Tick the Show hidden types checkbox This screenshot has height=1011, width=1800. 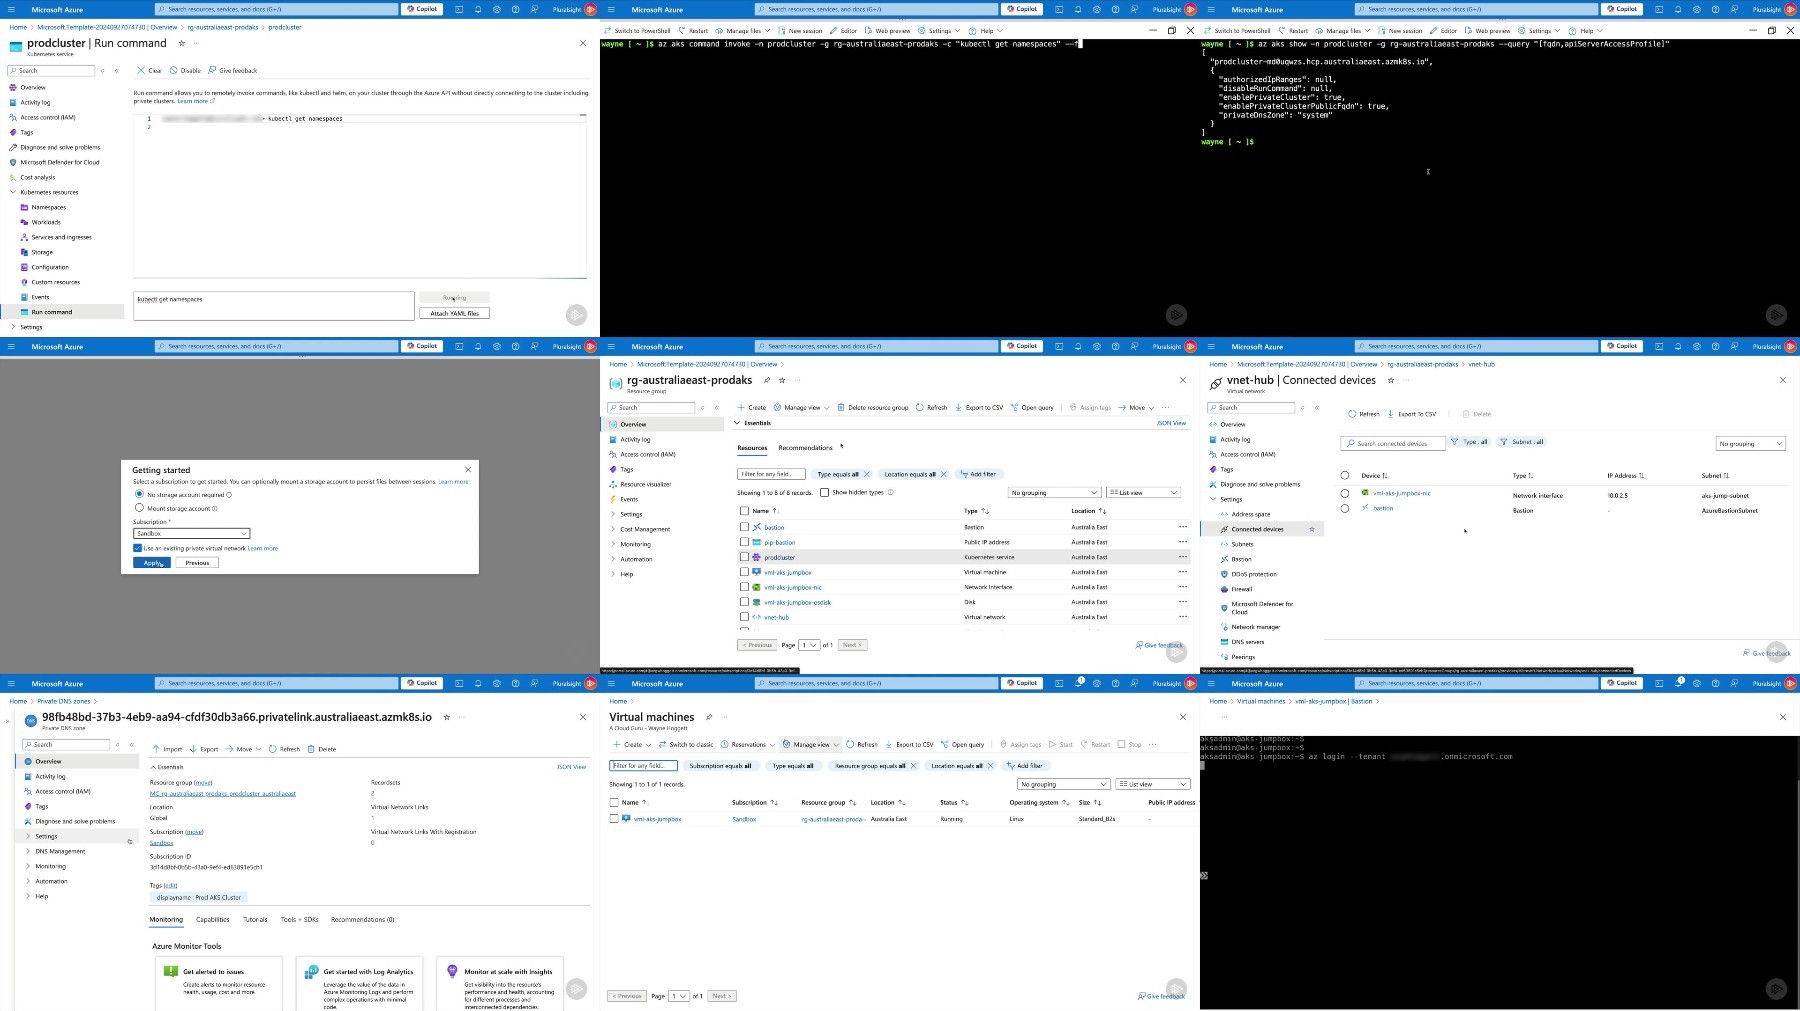(x=824, y=492)
